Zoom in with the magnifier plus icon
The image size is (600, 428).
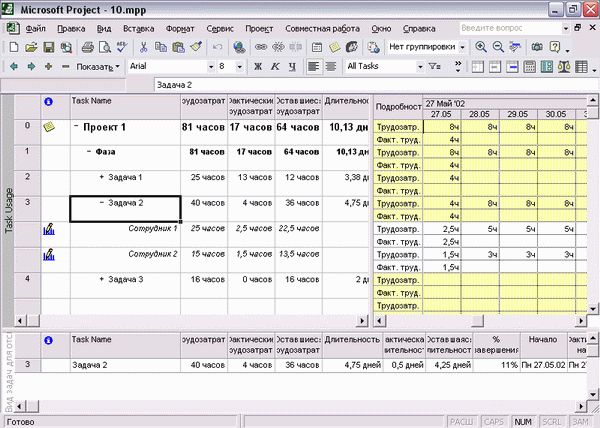(x=481, y=47)
